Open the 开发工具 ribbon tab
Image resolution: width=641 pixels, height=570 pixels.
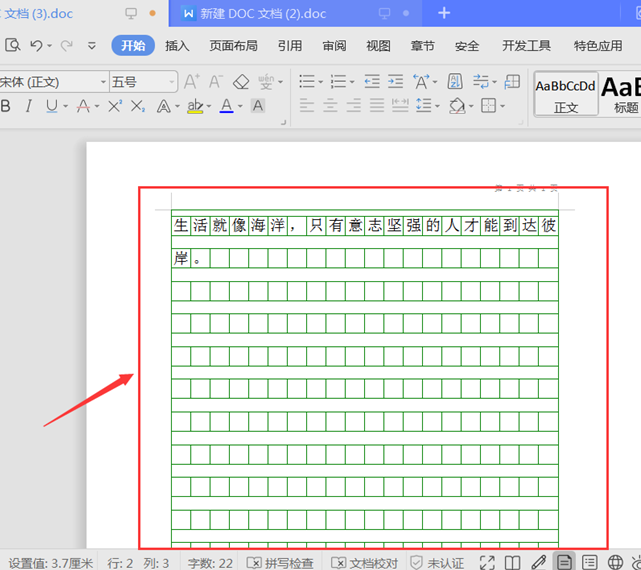526,45
